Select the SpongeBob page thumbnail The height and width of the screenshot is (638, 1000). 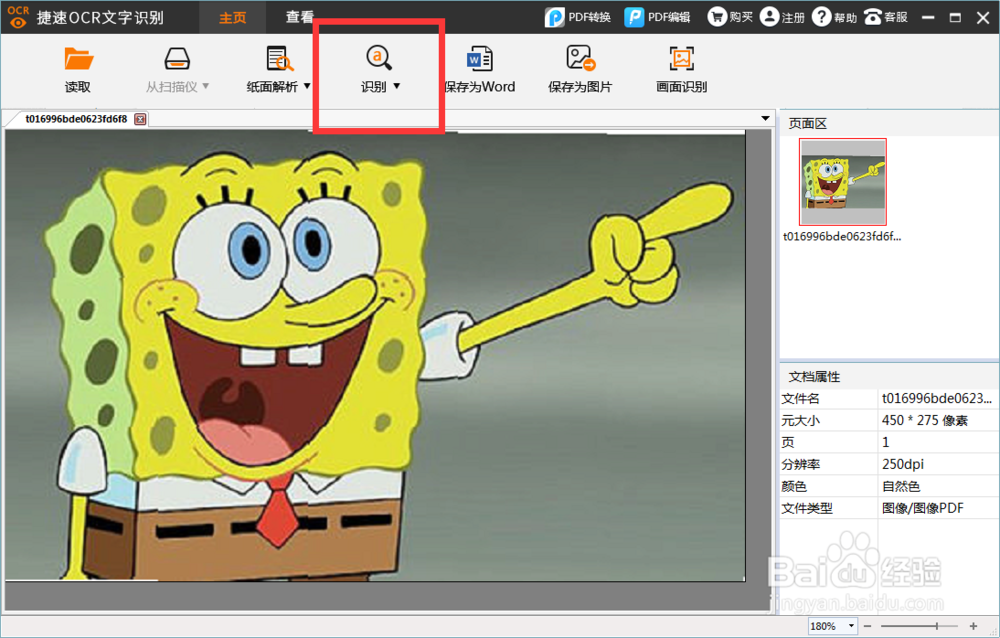(x=843, y=182)
